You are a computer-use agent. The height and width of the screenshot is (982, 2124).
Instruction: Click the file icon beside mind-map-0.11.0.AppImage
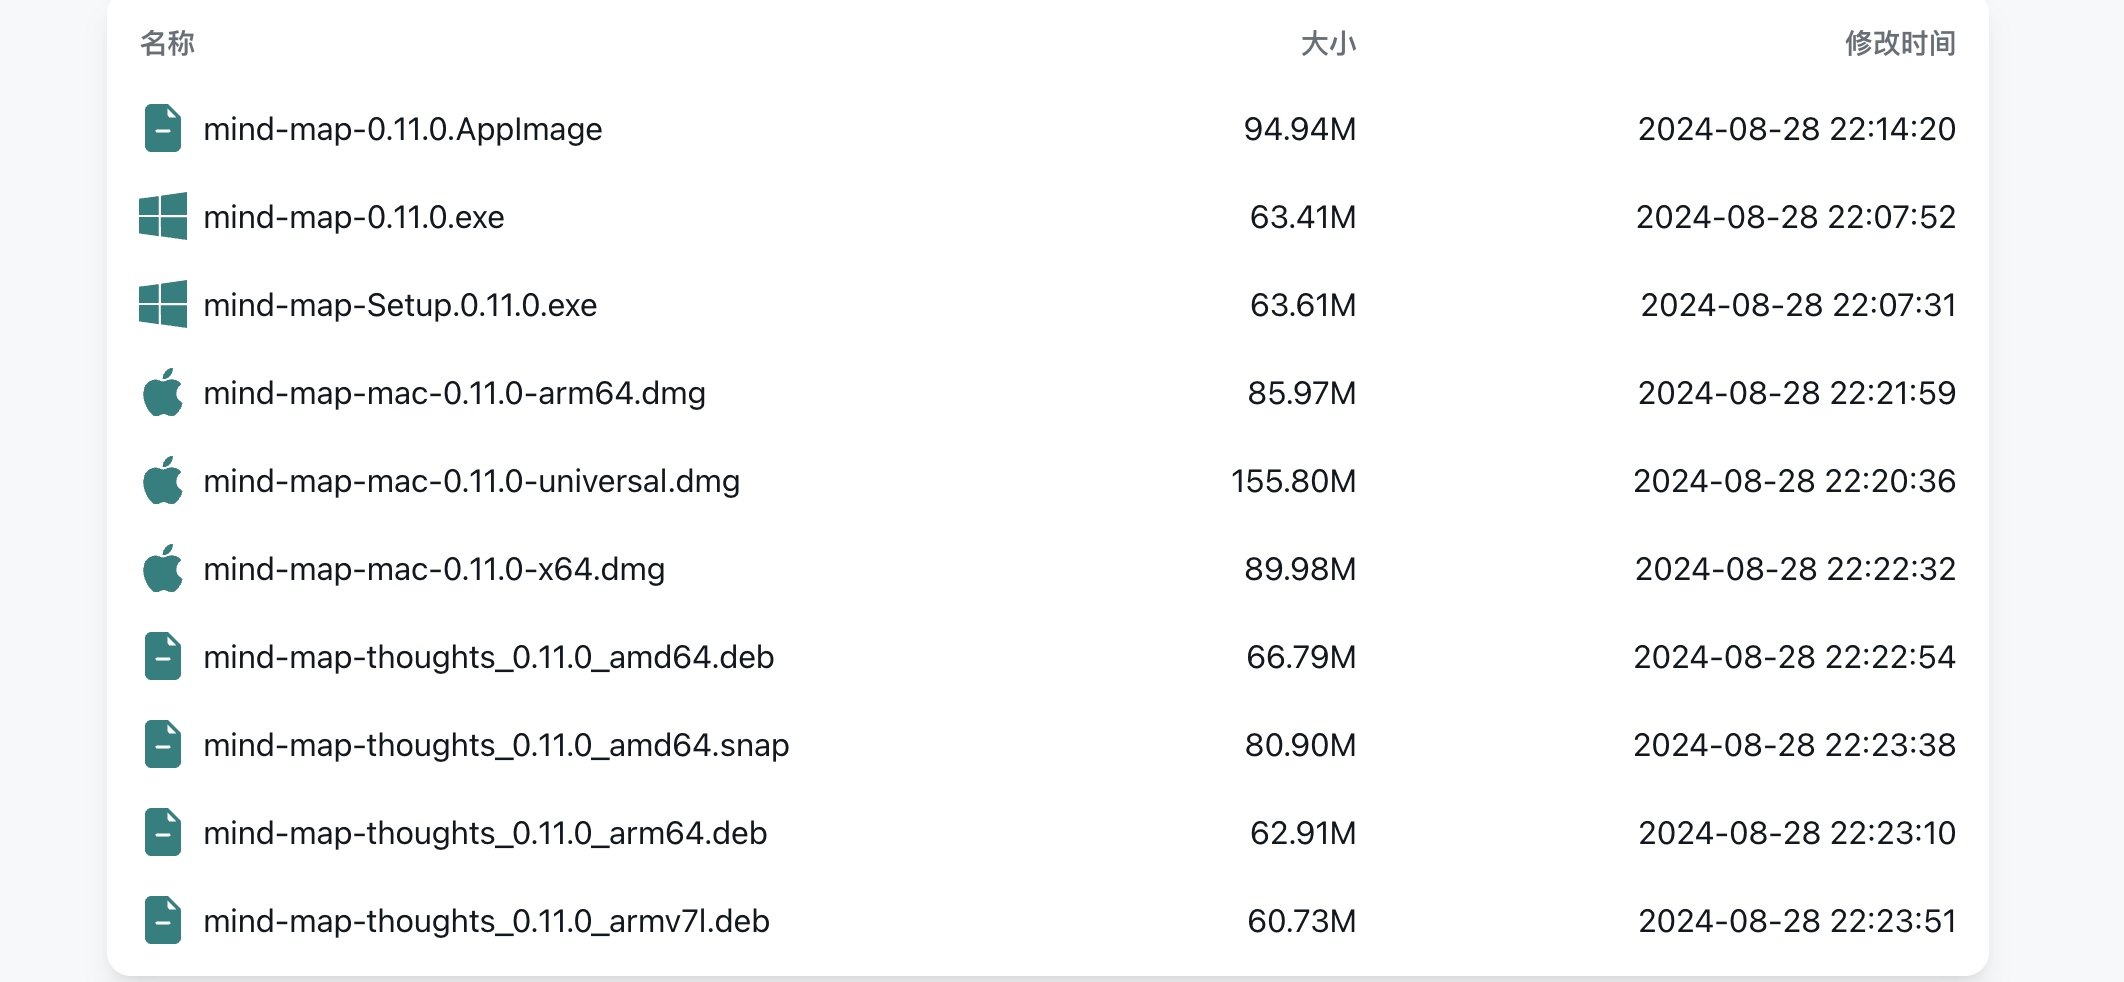(162, 128)
